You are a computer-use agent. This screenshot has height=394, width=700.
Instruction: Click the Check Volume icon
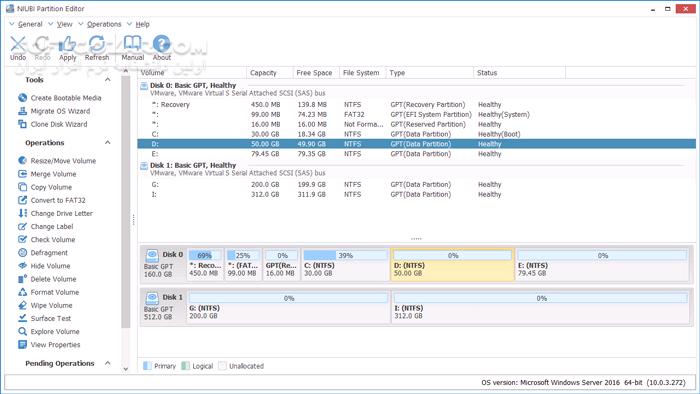[22, 240]
